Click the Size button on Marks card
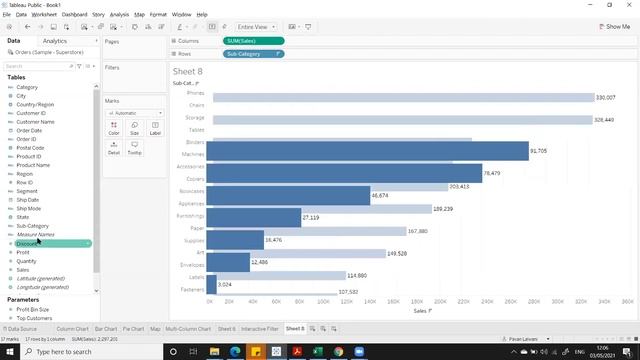 tap(134, 128)
